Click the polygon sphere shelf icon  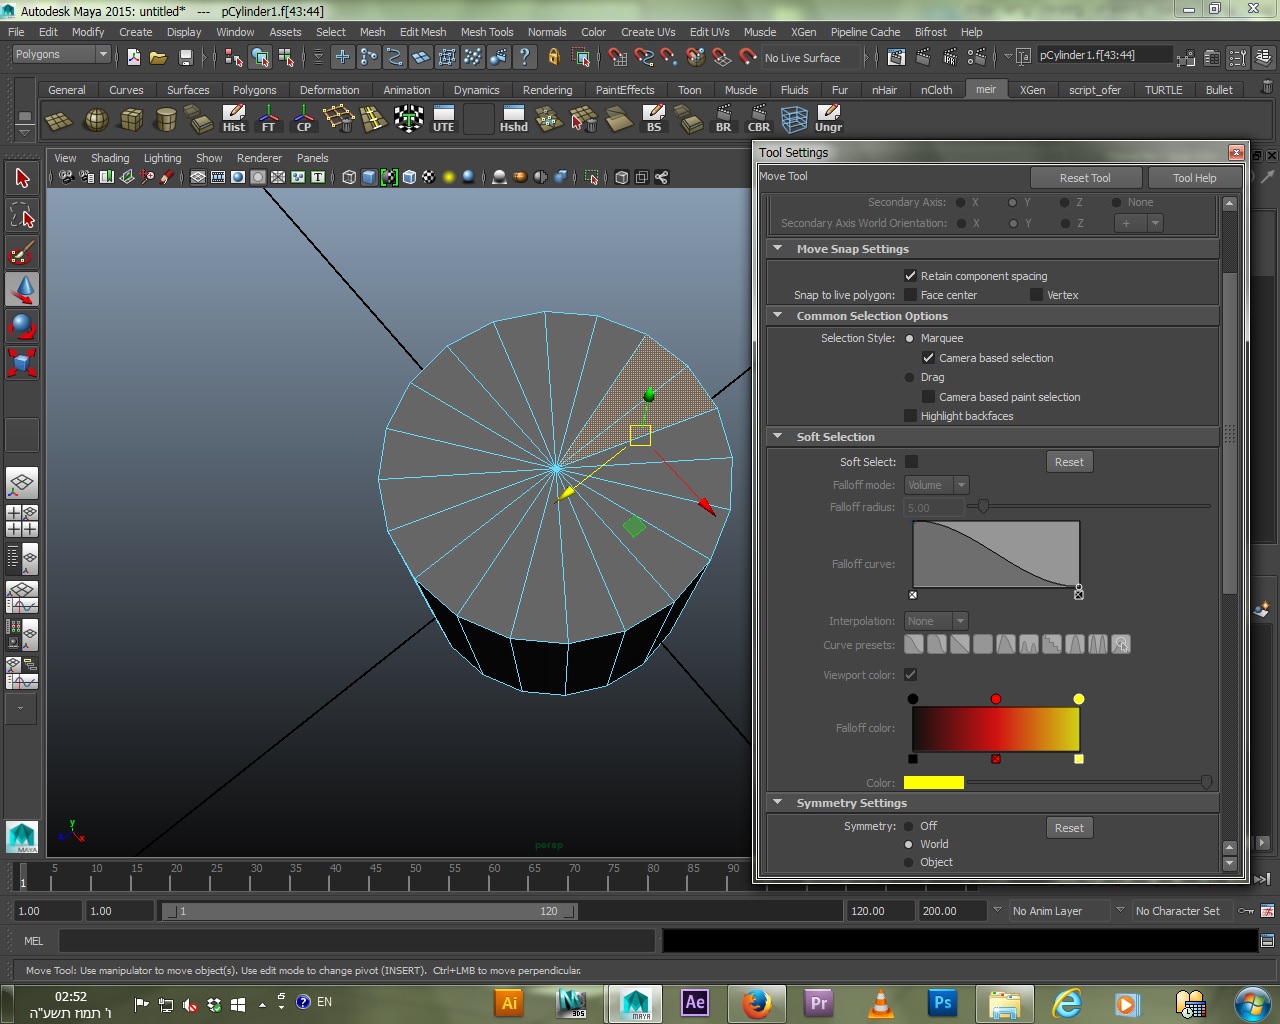[96, 120]
